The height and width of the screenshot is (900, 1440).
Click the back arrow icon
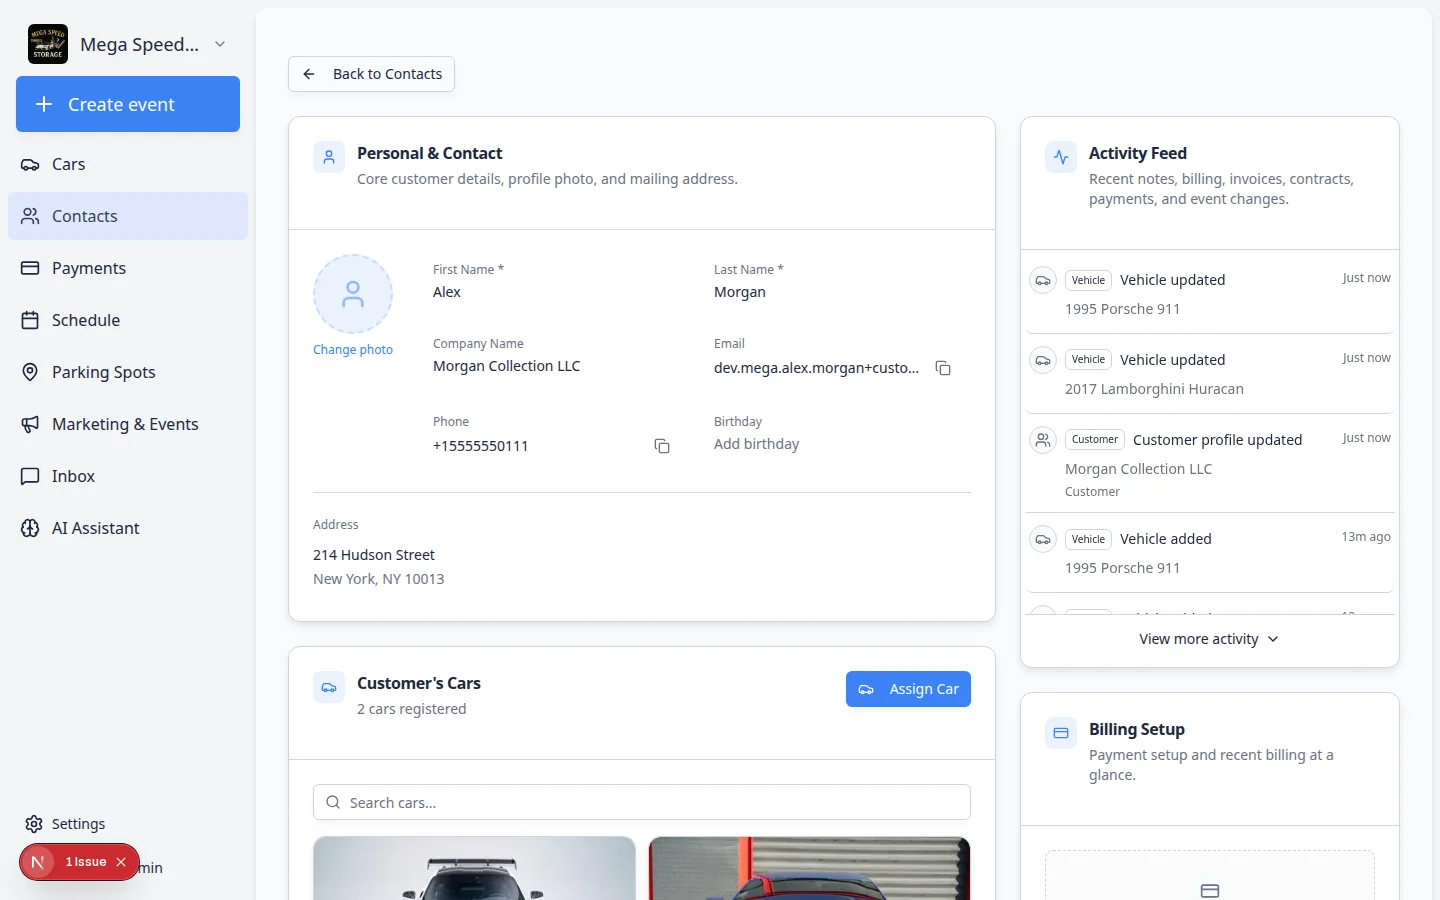click(x=309, y=74)
